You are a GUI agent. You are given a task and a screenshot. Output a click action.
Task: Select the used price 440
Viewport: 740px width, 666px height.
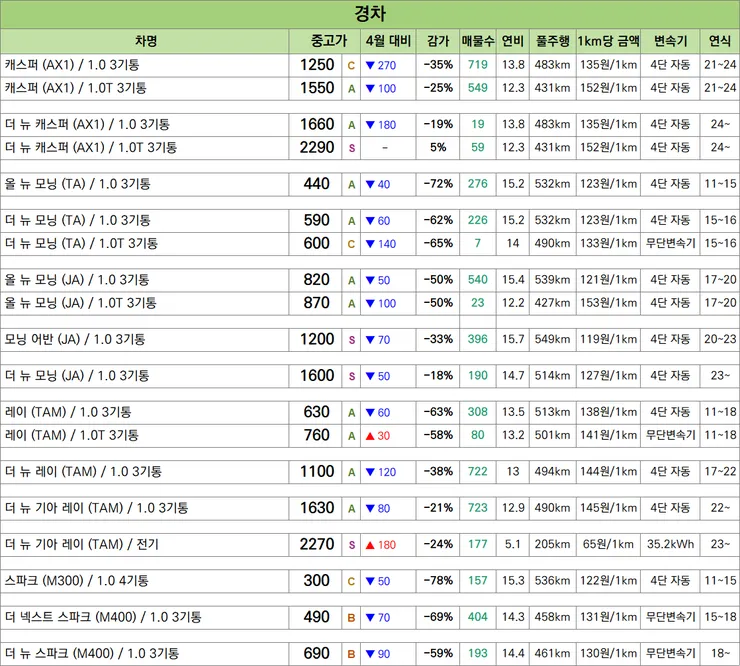tap(316, 184)
